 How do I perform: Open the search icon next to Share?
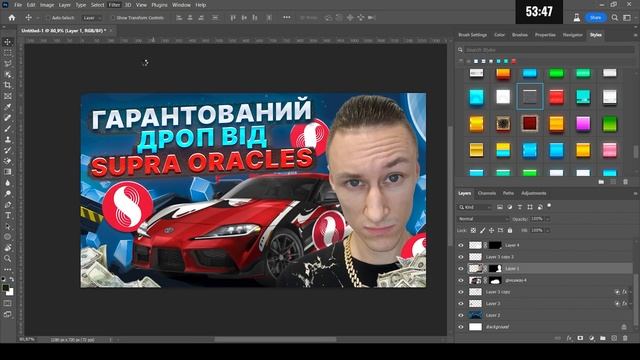click(615, 18)
